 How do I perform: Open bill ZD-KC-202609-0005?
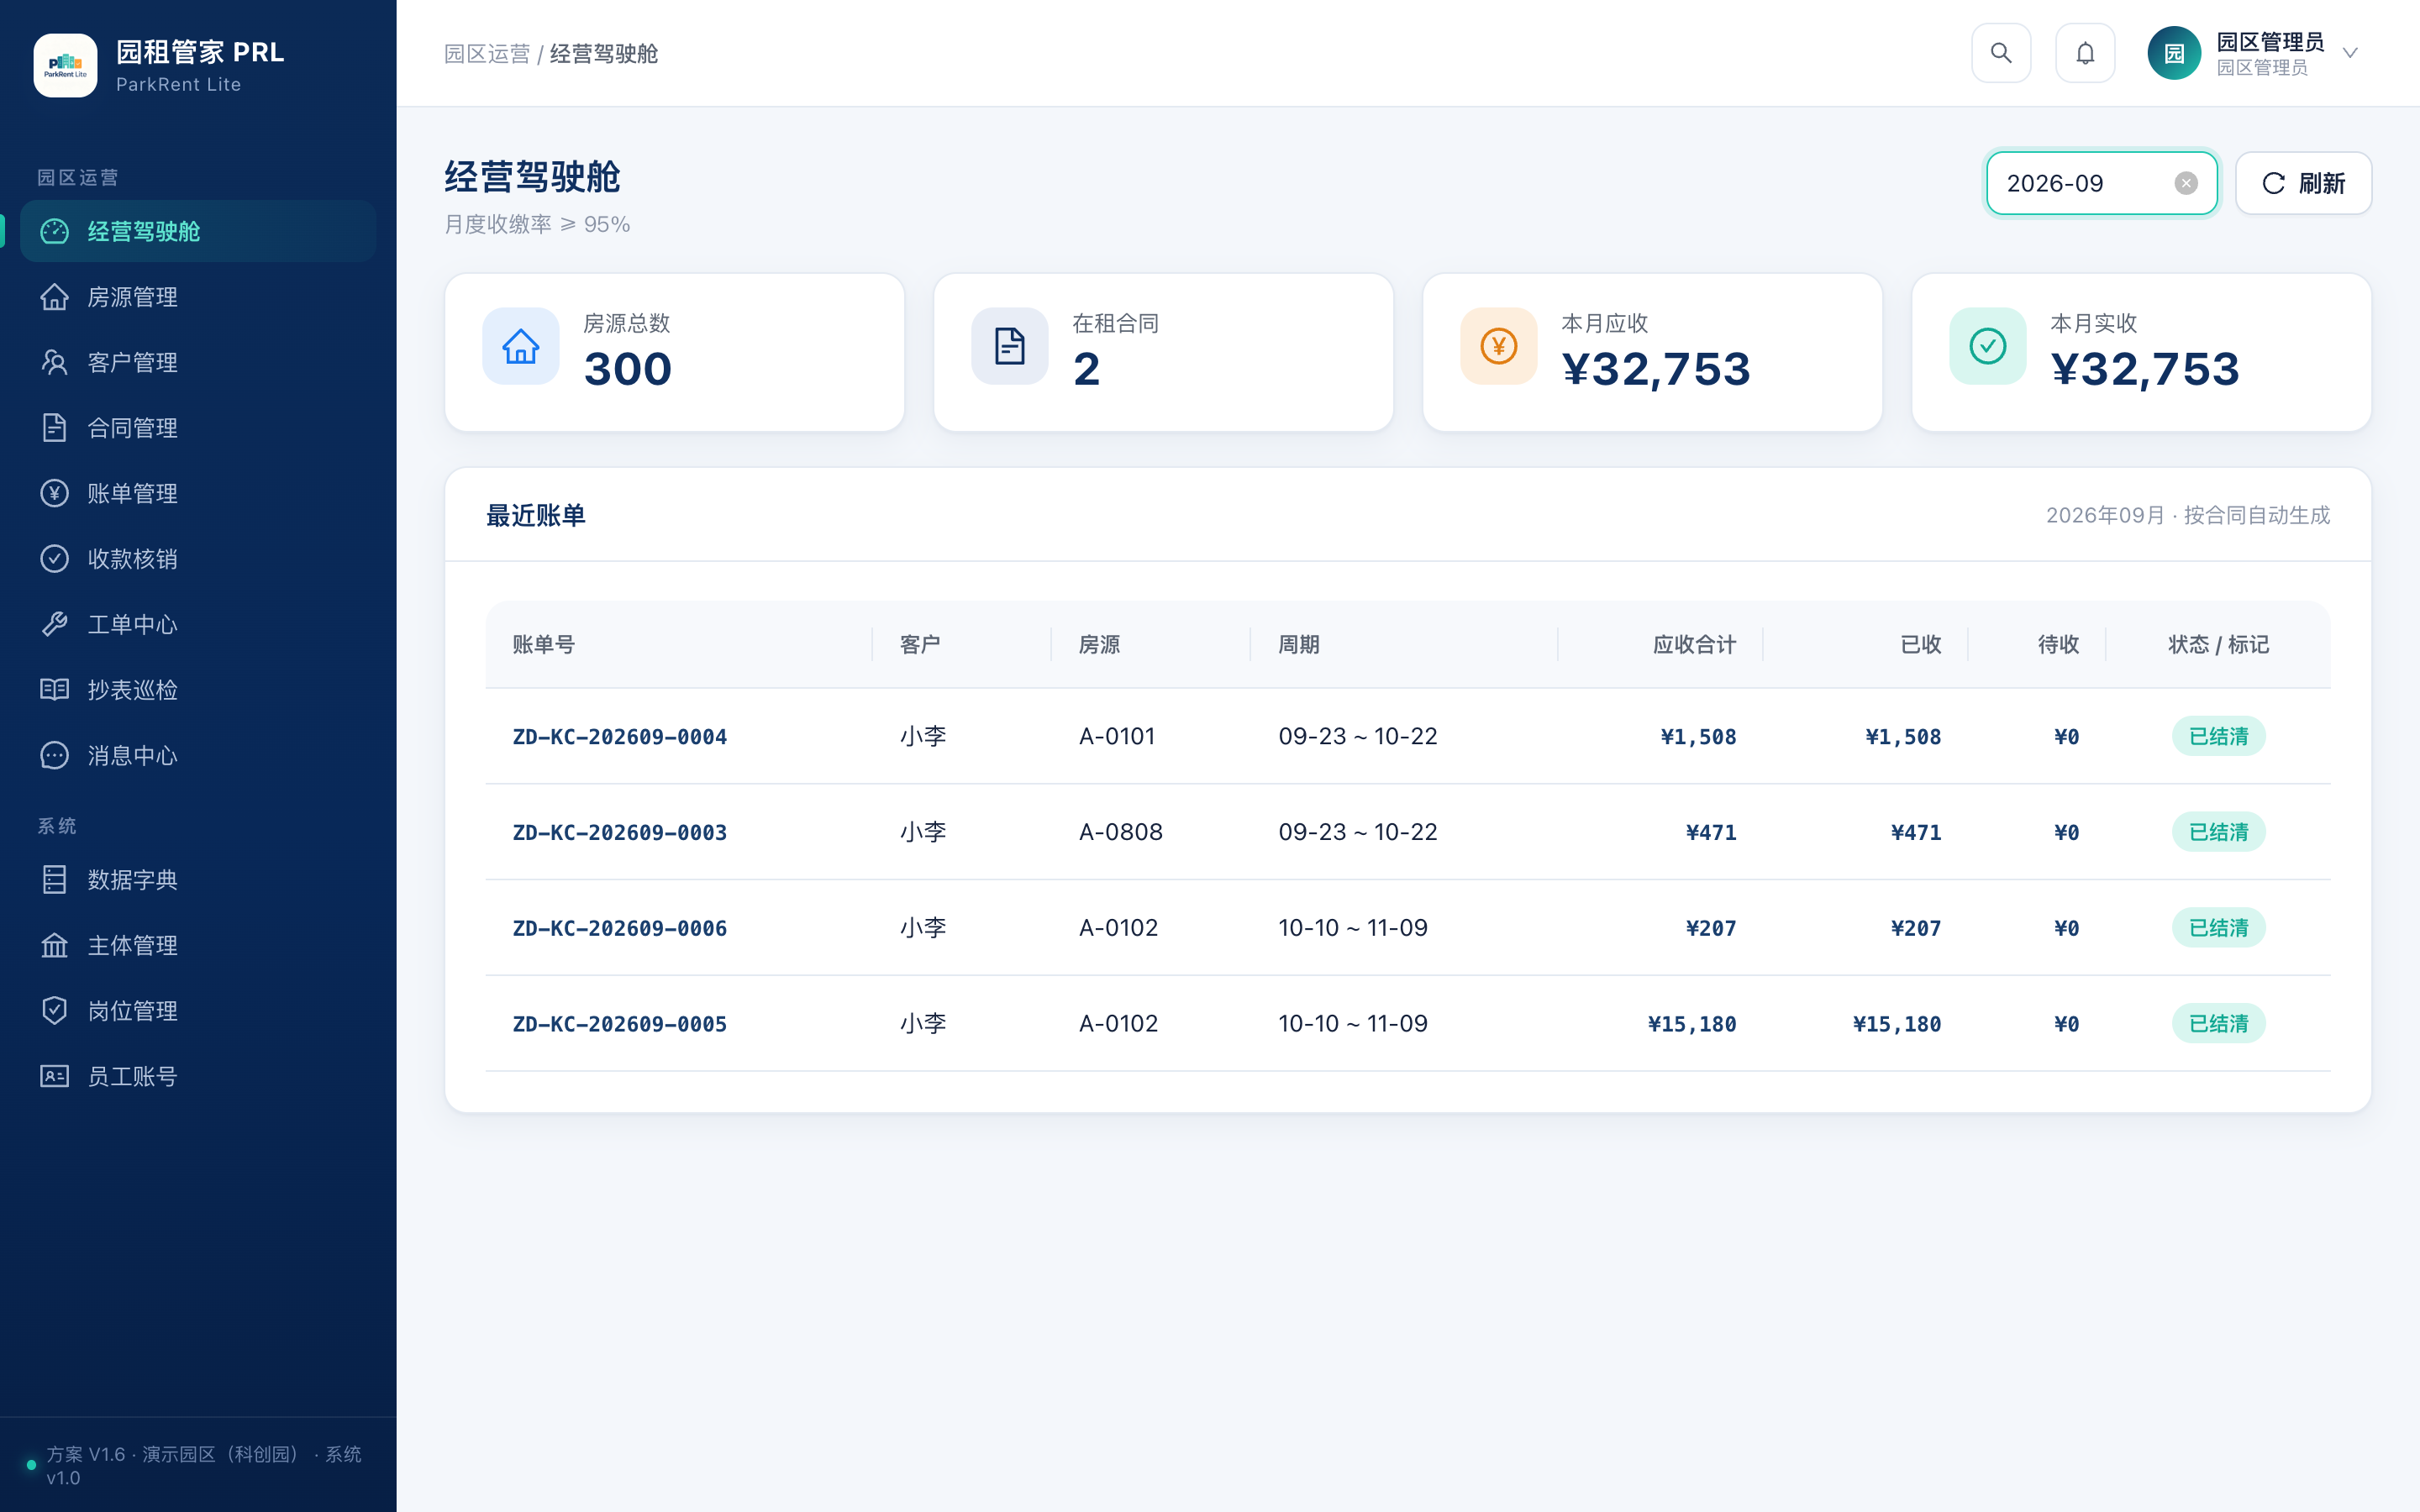[619, 1025]
